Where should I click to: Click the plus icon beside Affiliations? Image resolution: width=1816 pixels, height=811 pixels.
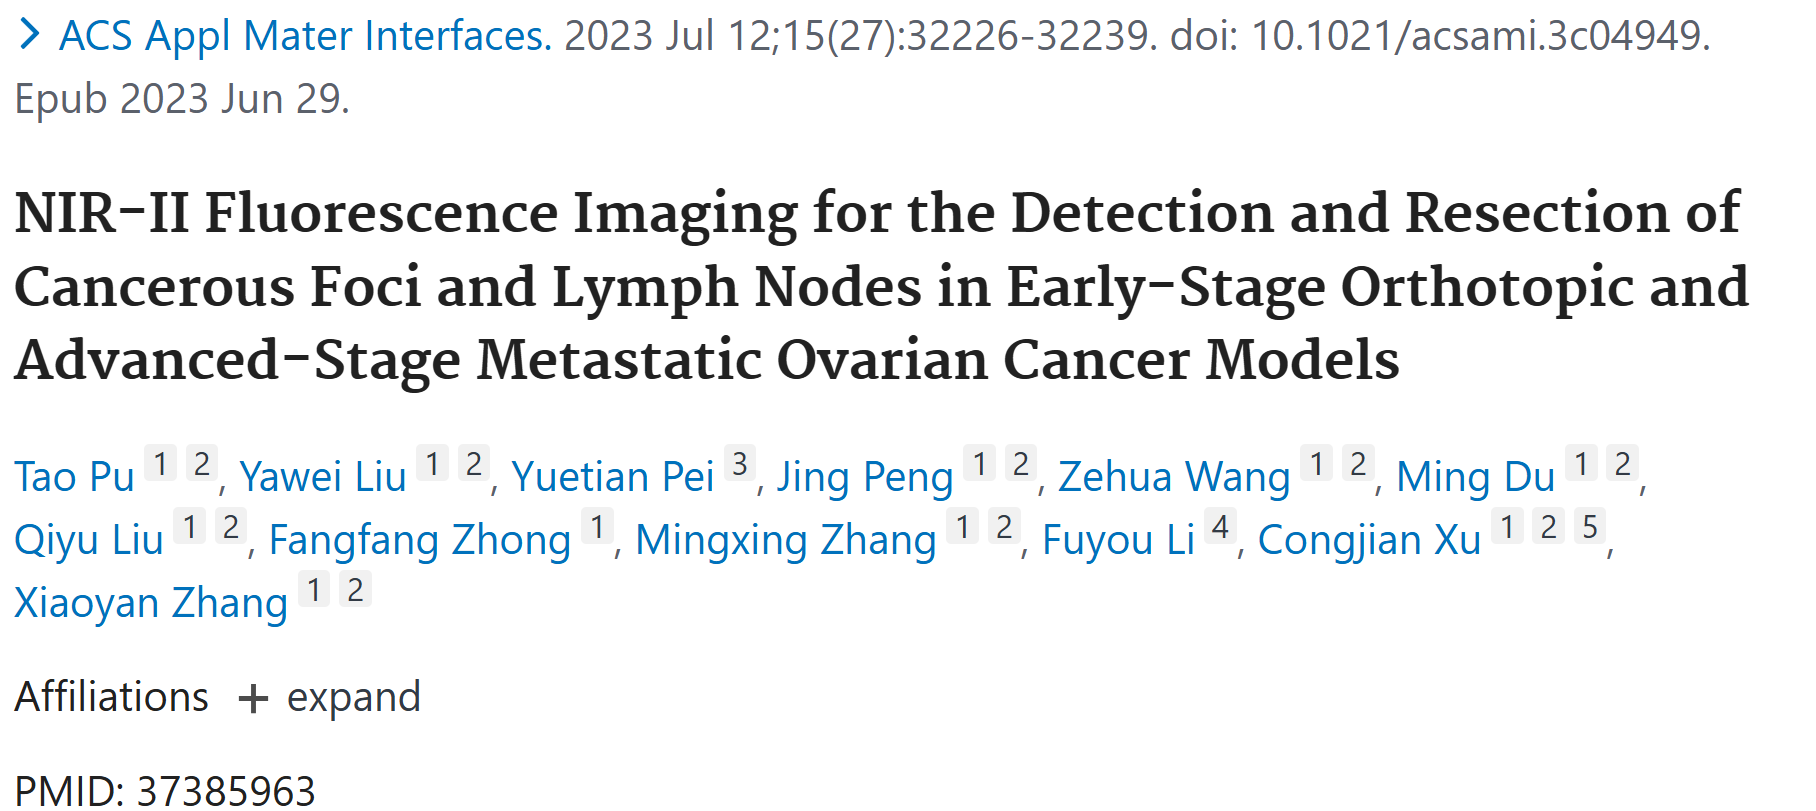(254, 698)
